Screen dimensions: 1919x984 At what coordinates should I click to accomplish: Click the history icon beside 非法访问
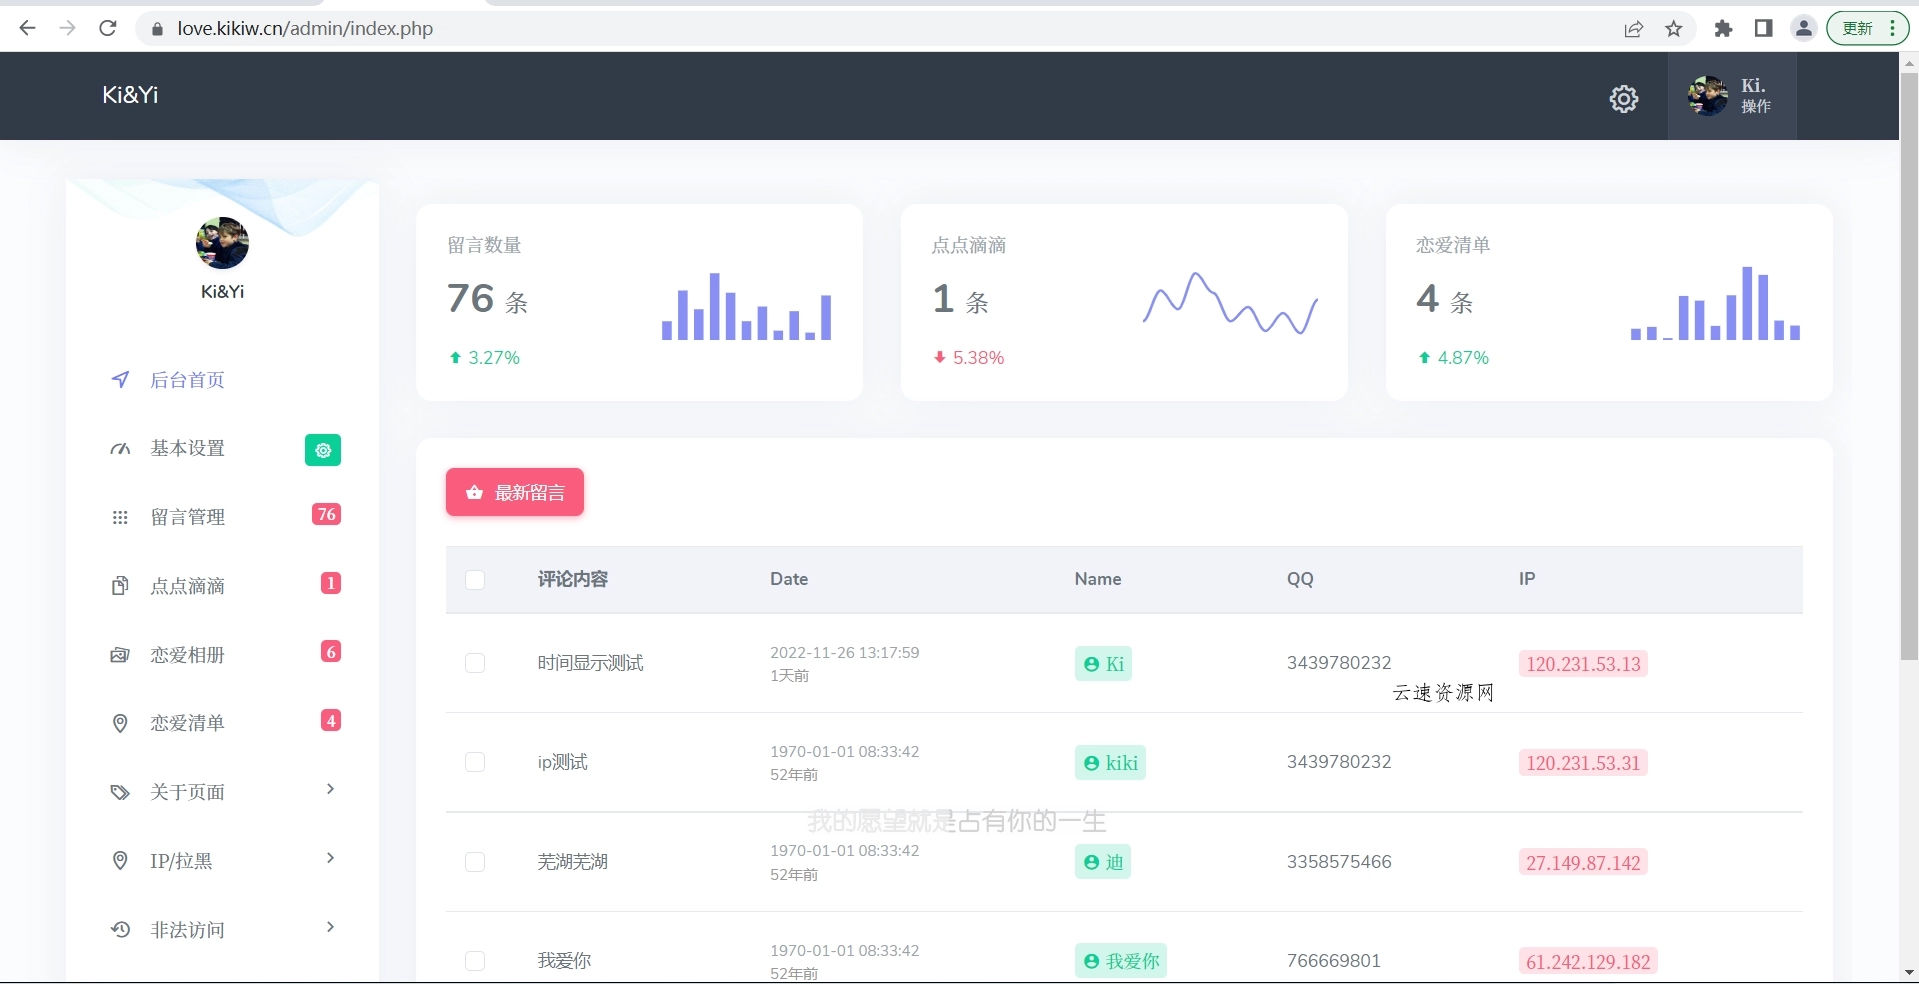pos(120,930)
